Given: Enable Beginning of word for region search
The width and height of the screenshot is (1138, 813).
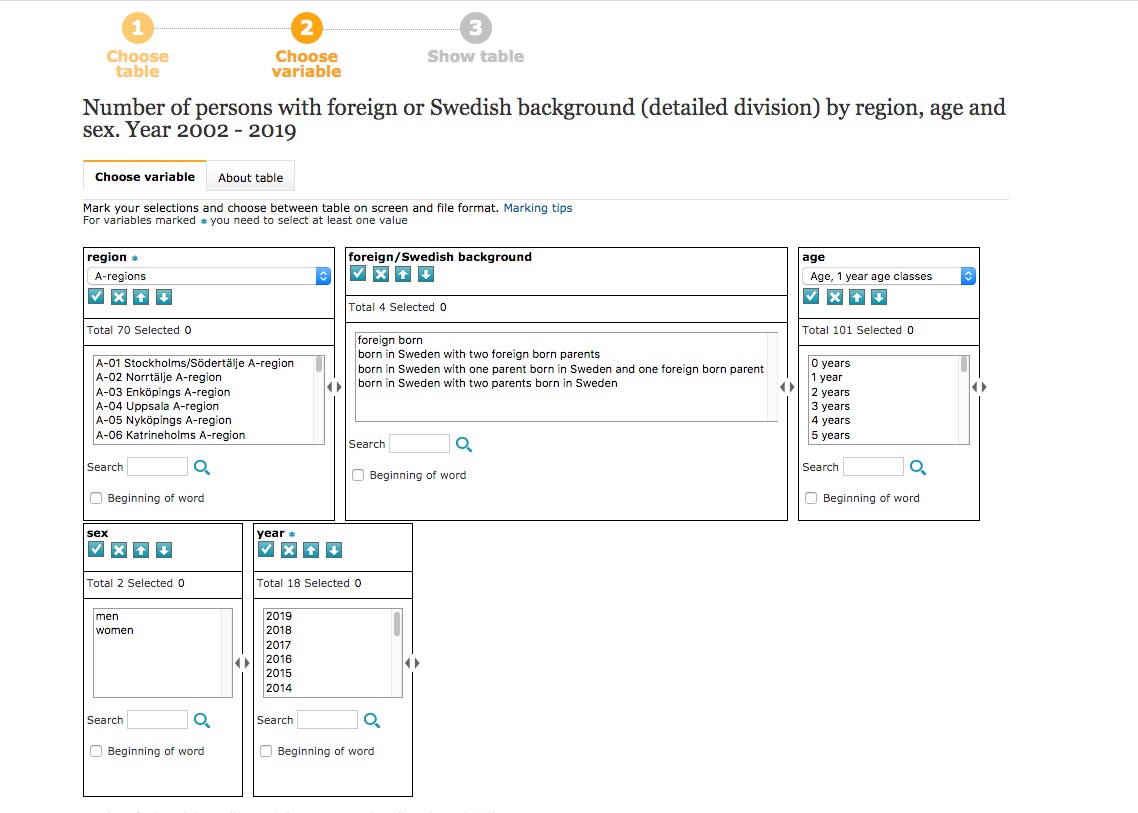Looking at the screenshot, I should pos(96,498).
